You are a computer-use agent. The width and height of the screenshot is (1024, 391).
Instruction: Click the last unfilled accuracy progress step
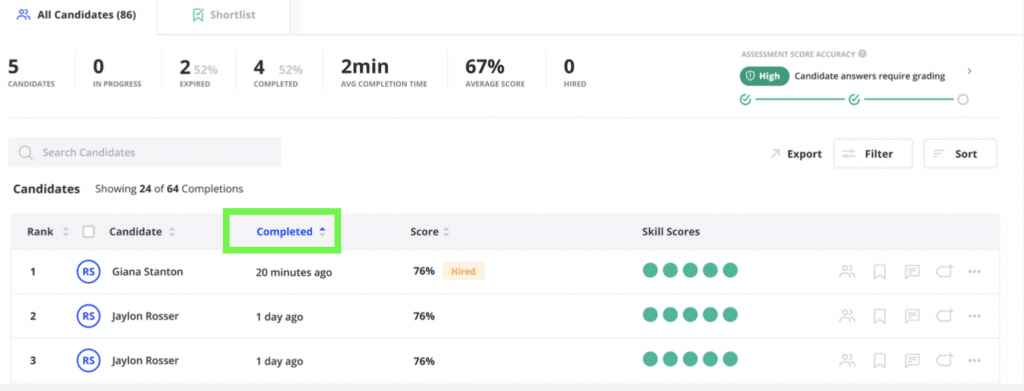(962, 100)
